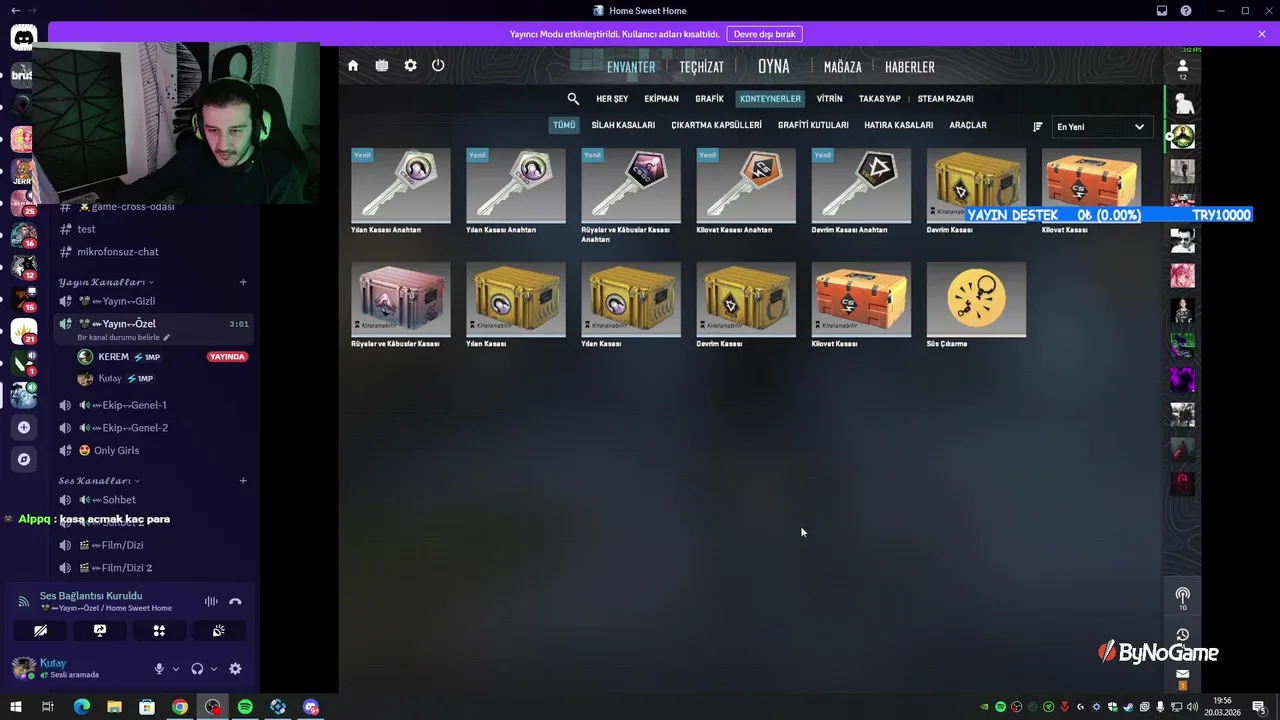1280x720 pixels.
Task: Select the EKİPMAN inventory filter
Action: (661, 99)
